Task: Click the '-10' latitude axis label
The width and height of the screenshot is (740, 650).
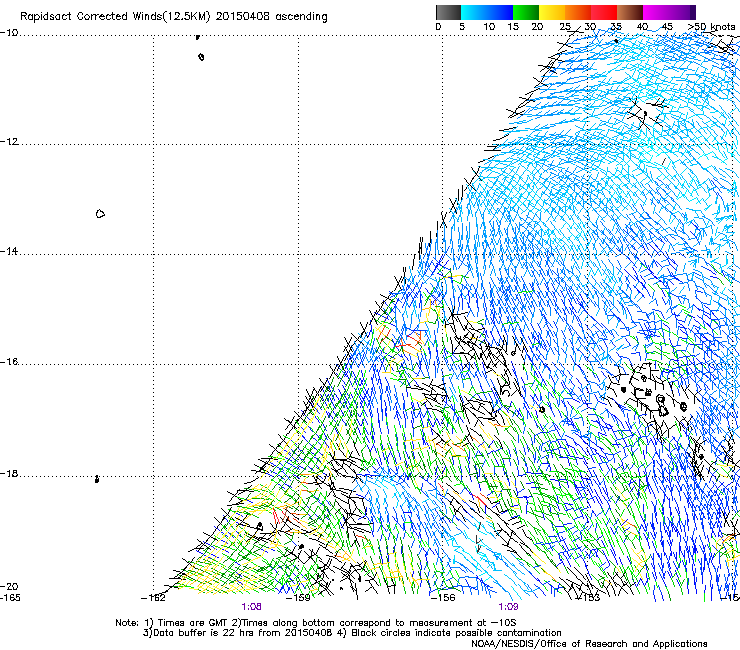Action: coord(9,33)
